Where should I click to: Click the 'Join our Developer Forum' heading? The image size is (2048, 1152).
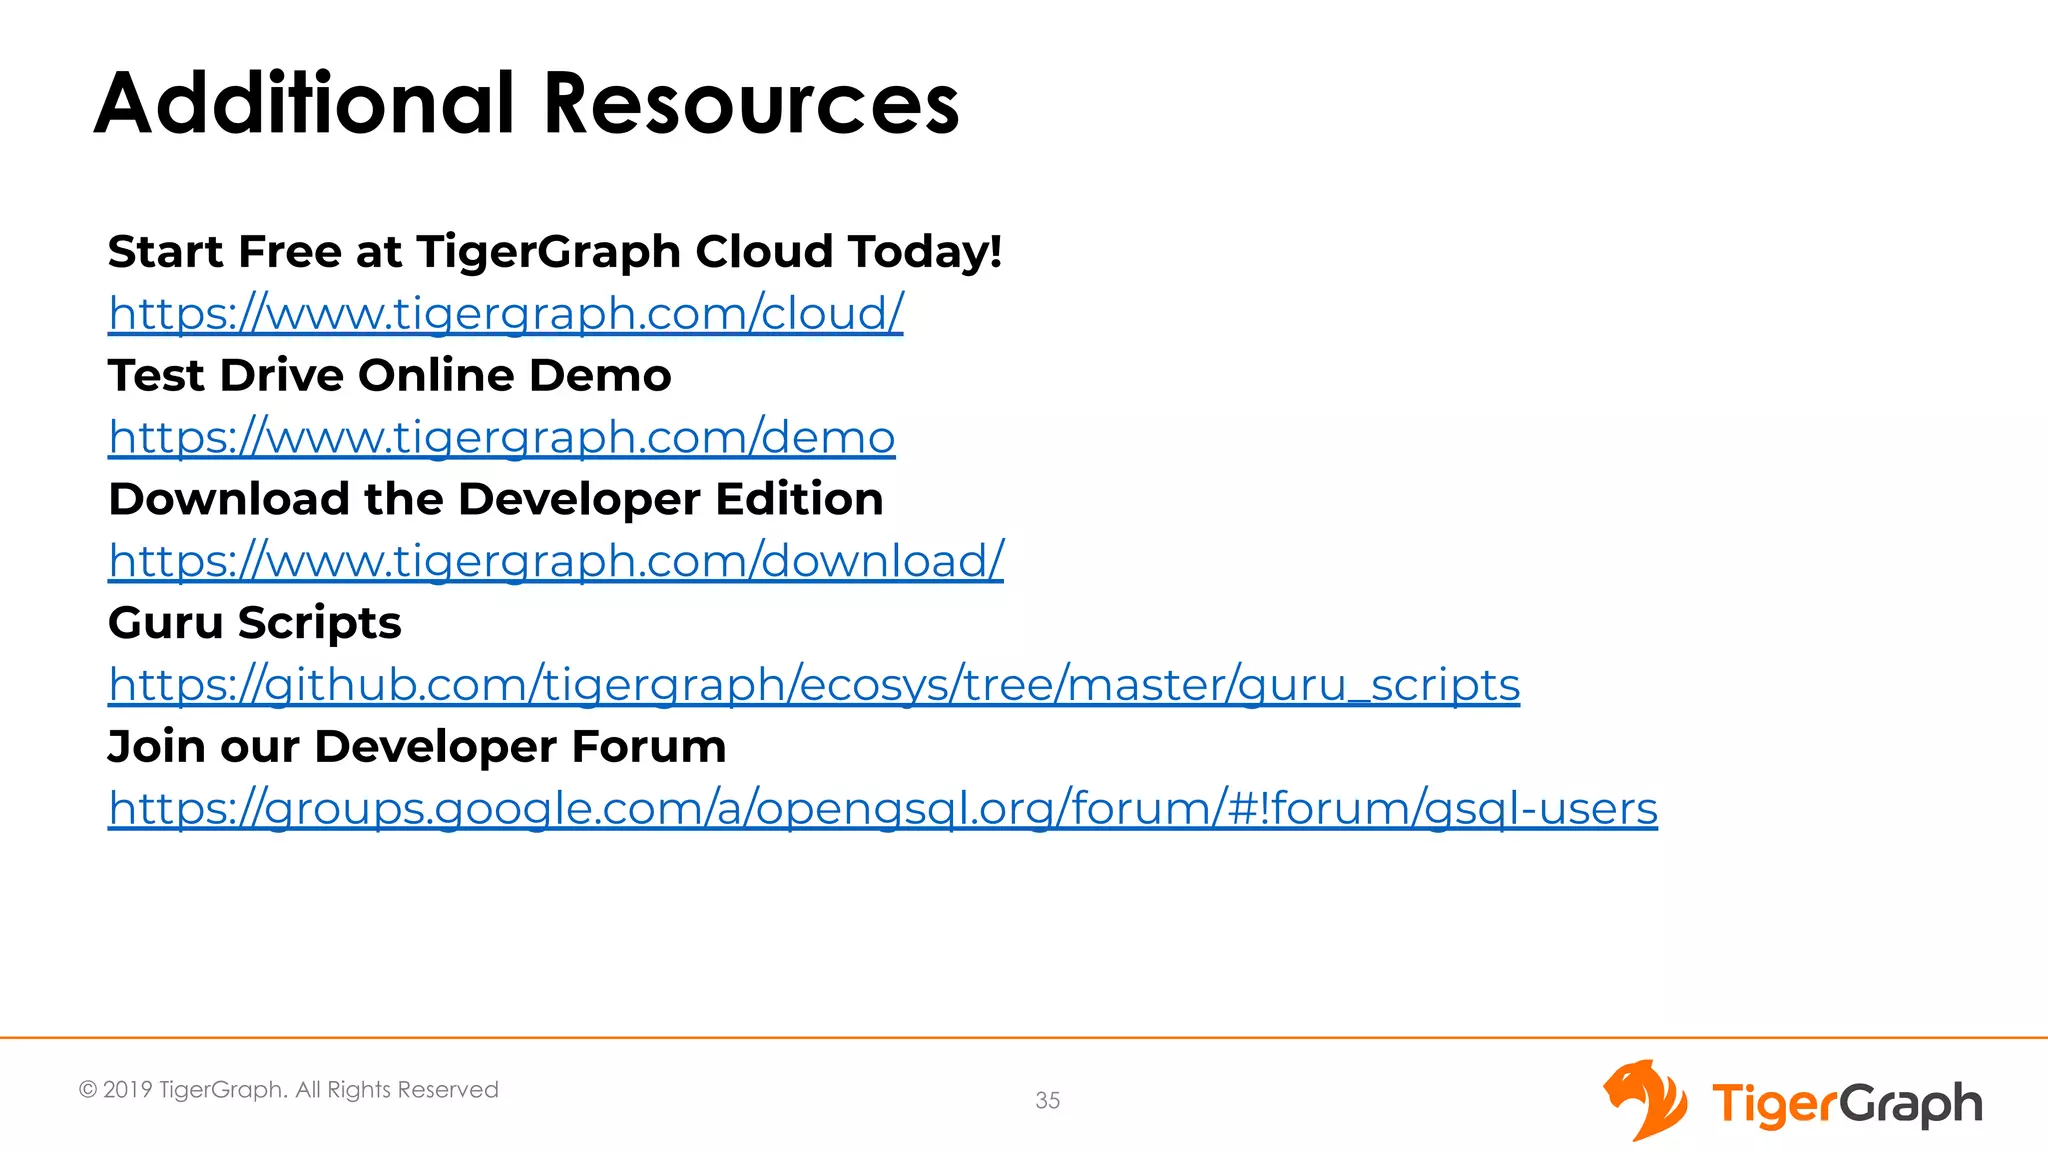tap(417, 747)
